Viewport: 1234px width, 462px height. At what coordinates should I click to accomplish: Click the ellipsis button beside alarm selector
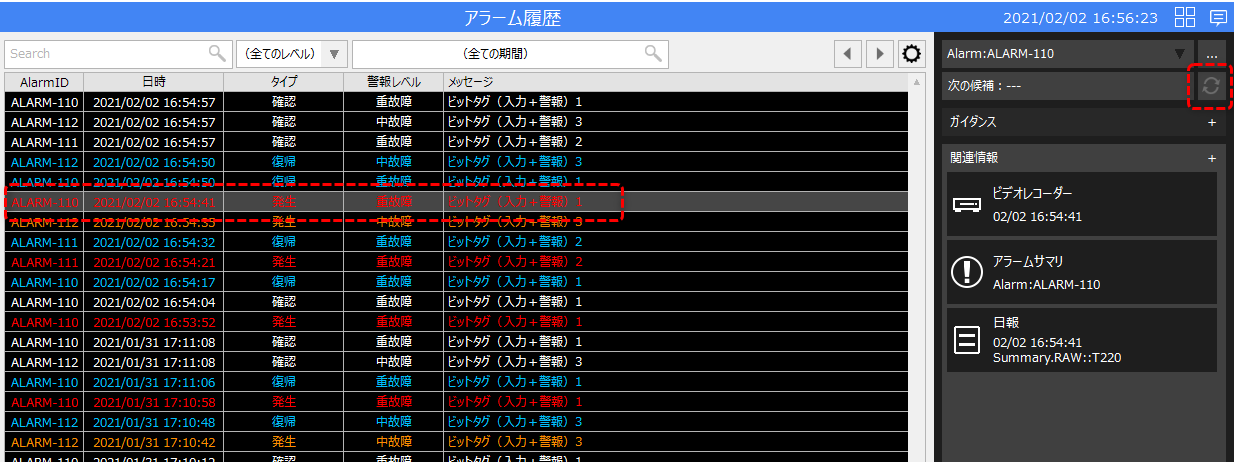click(x=1212, y=54)
